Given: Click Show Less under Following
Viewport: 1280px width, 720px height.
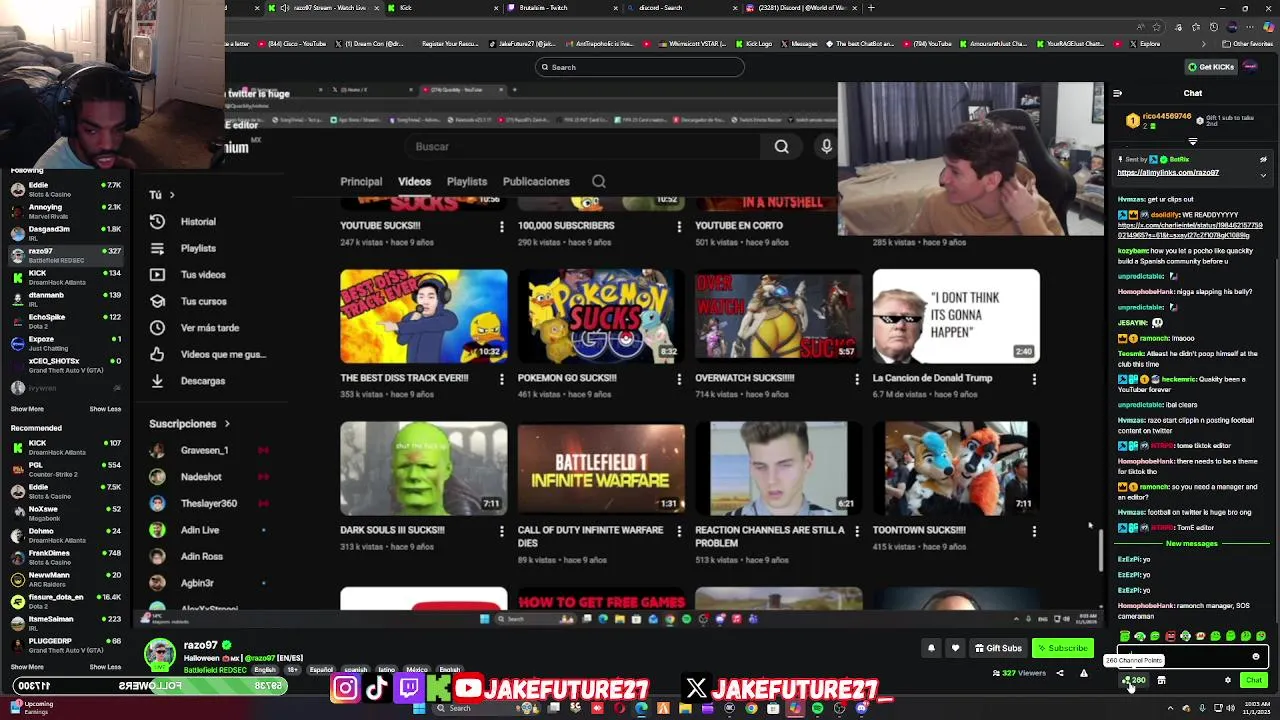Looking at the screenshot, I should pyautogui.click(x=105, y=409).
